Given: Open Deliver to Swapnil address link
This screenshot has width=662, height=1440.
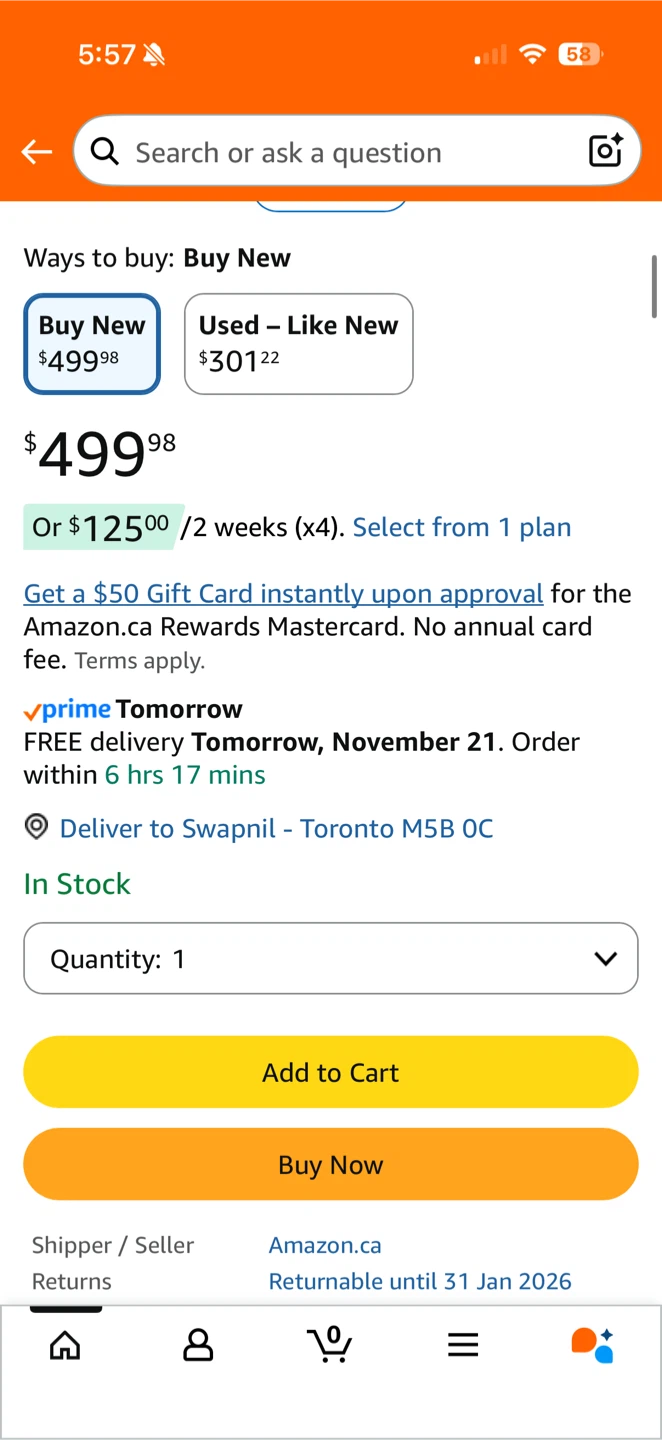Looking at the screenshot, I should (x=276, y=828).
